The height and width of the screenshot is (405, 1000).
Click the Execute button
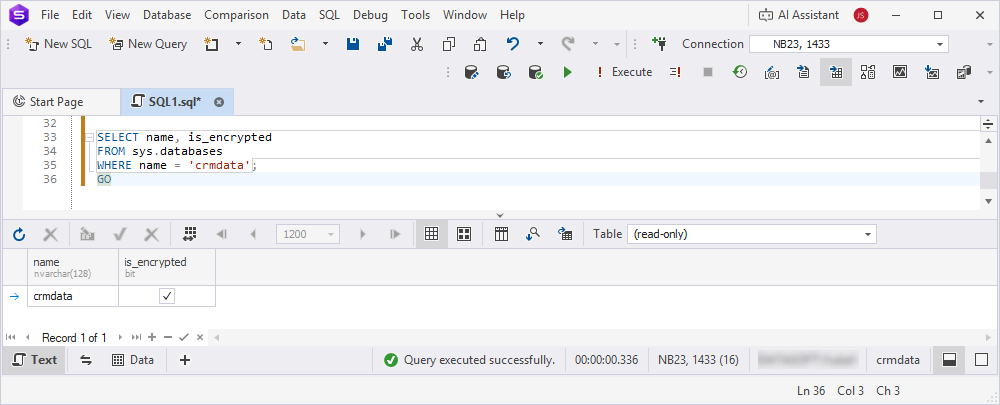[623, 72]
